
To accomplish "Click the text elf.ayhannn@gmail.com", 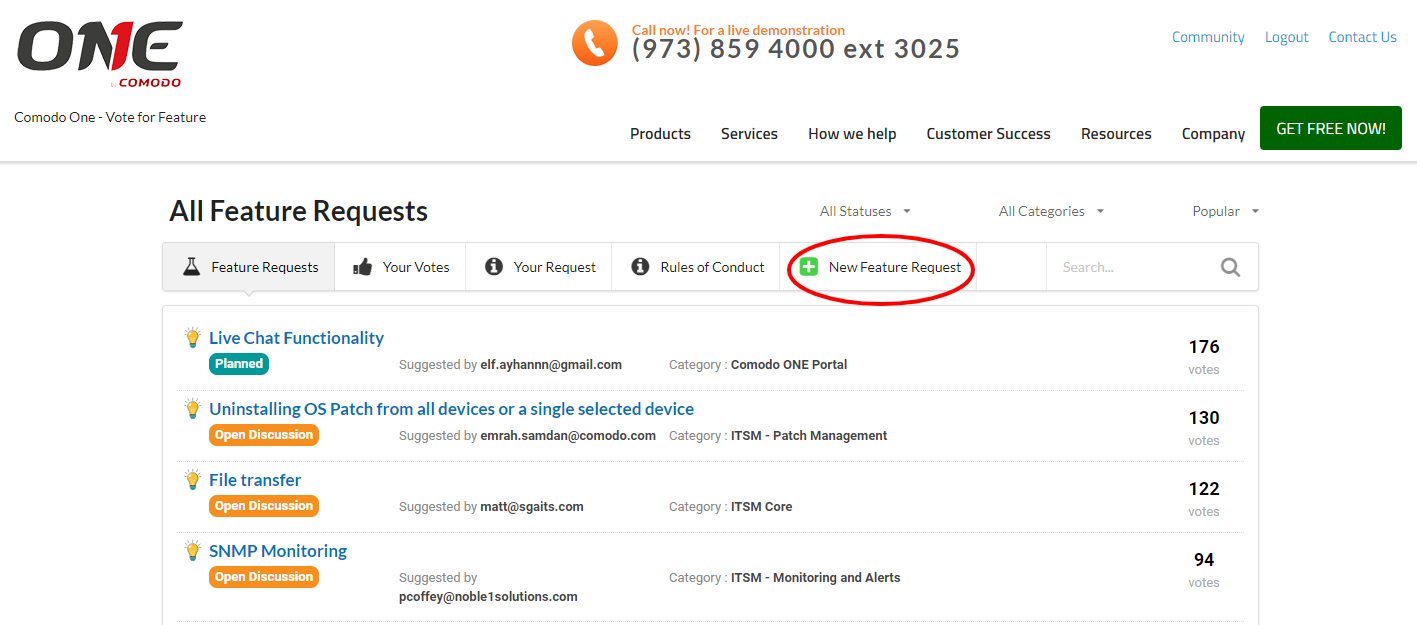I will pyautogui.click(x=551, y=365).
